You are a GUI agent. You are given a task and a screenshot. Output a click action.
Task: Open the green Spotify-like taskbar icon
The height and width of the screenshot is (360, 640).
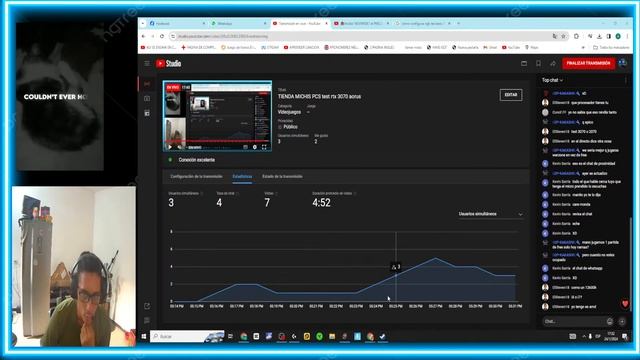click(319, 336)
